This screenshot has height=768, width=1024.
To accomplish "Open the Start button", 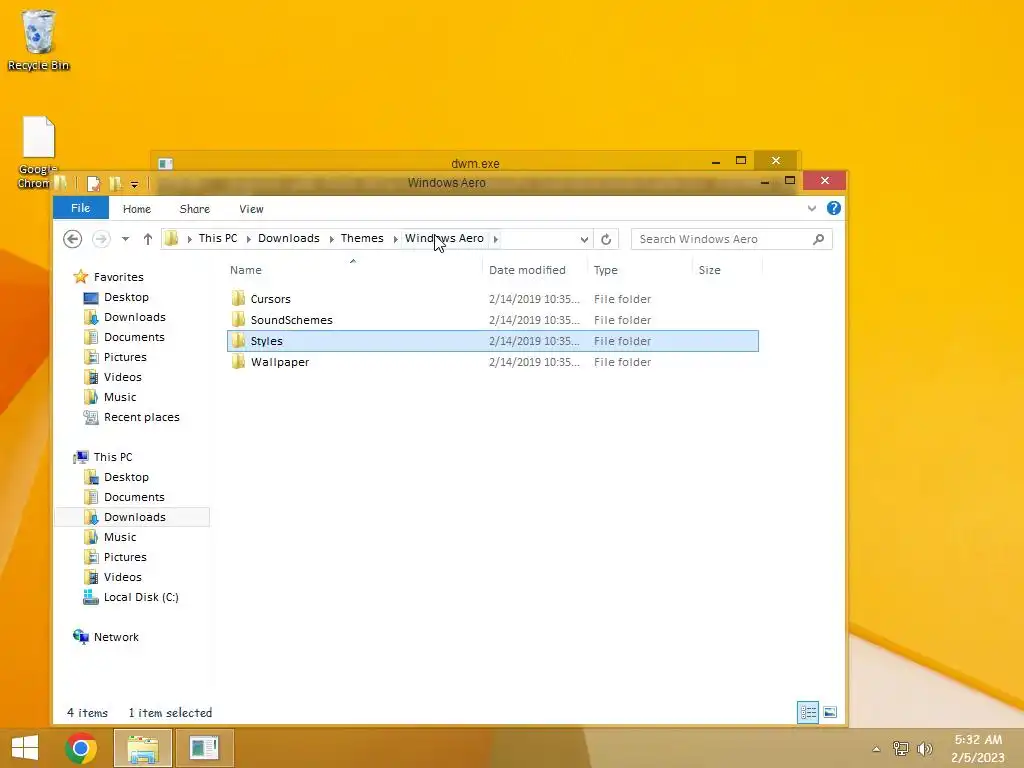I will [25, 748].
